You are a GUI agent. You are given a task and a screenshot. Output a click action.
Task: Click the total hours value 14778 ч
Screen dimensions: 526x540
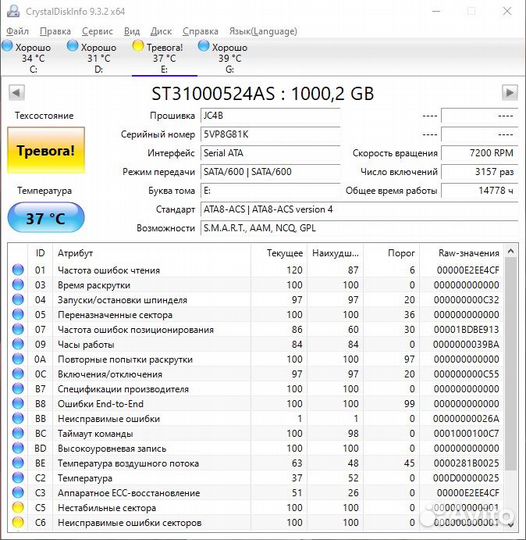pyautogui.click(x=479, y=190)
